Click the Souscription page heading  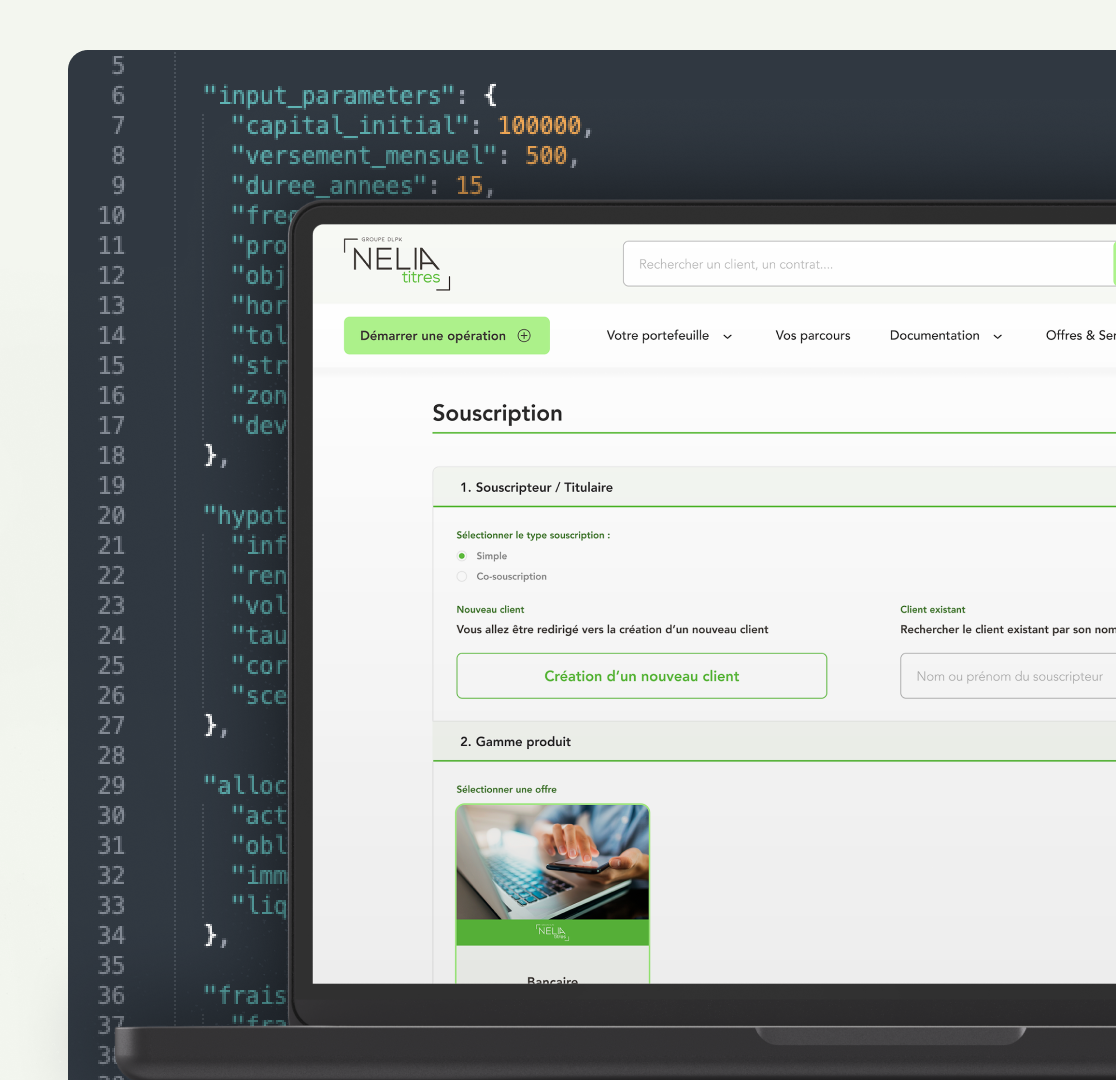[497, 413]
